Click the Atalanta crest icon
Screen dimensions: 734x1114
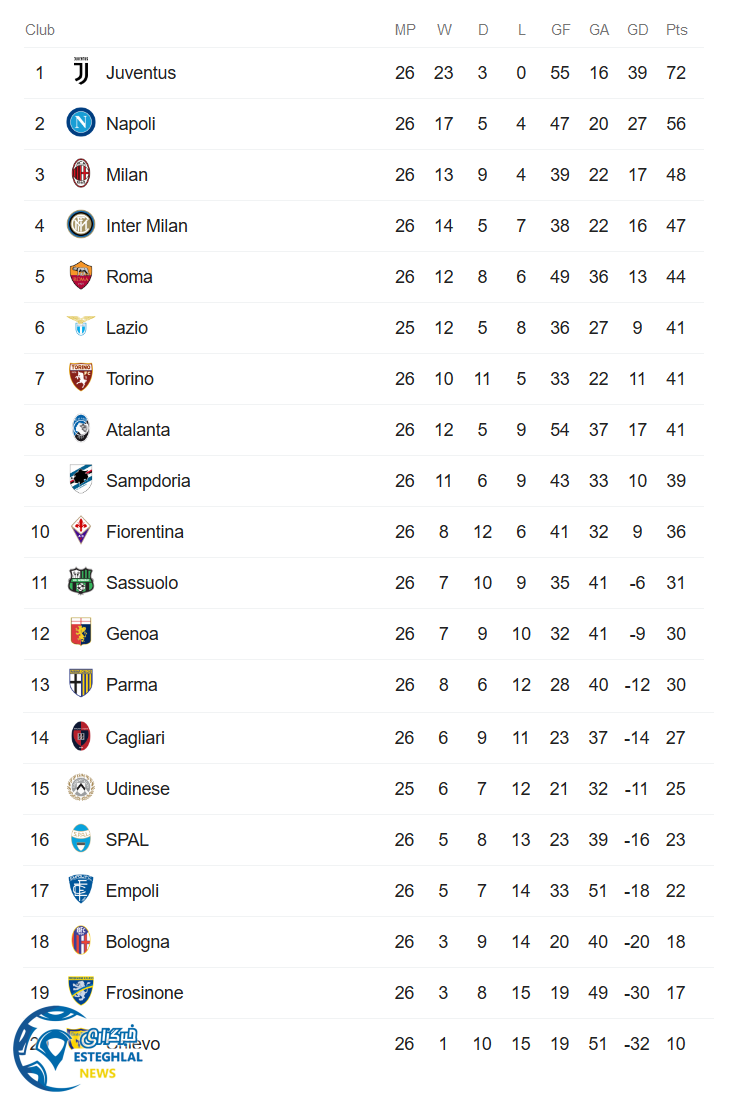click(x=81, y=430)
